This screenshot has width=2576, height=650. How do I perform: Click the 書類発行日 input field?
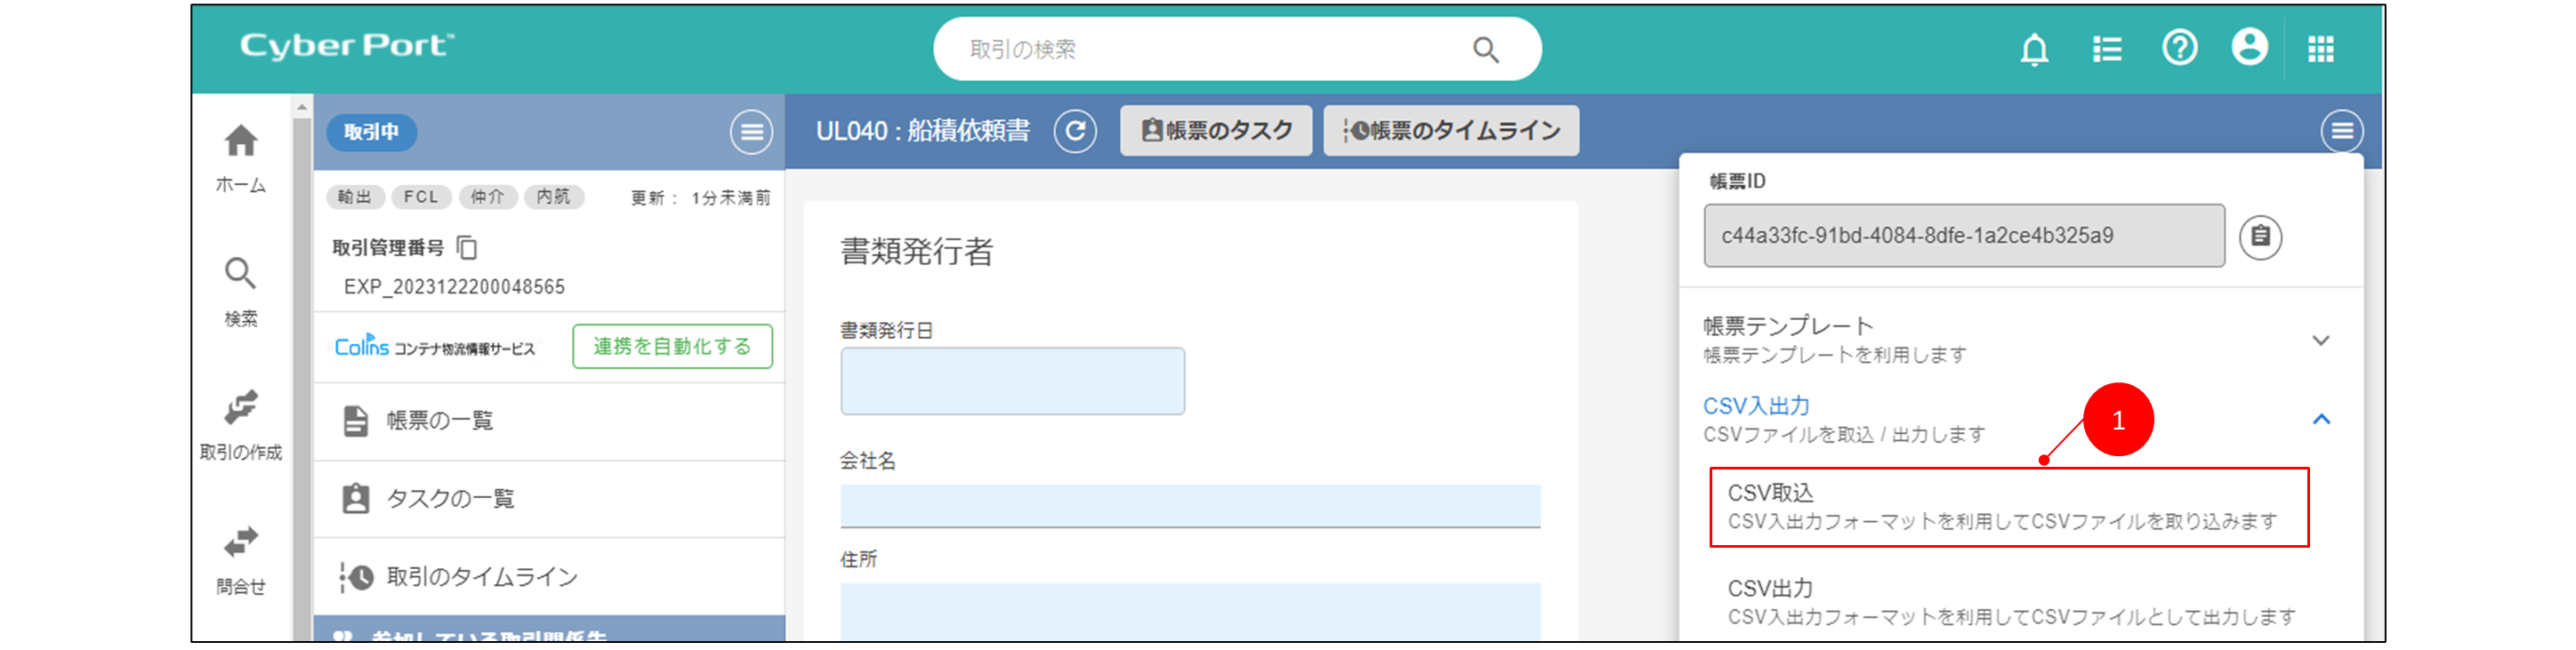(1012, 381)
